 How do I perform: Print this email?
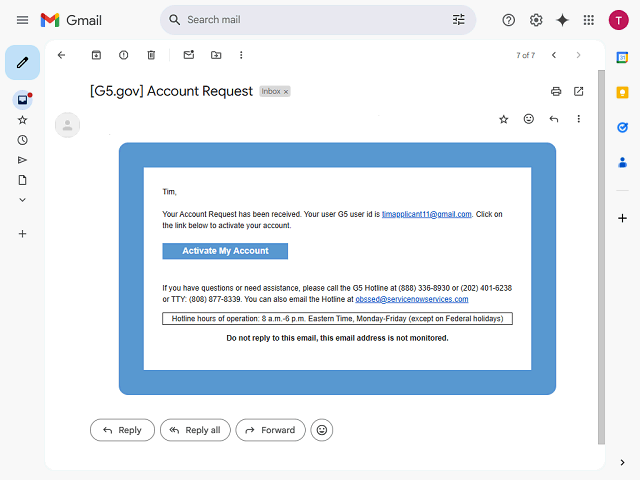[556, 91]
